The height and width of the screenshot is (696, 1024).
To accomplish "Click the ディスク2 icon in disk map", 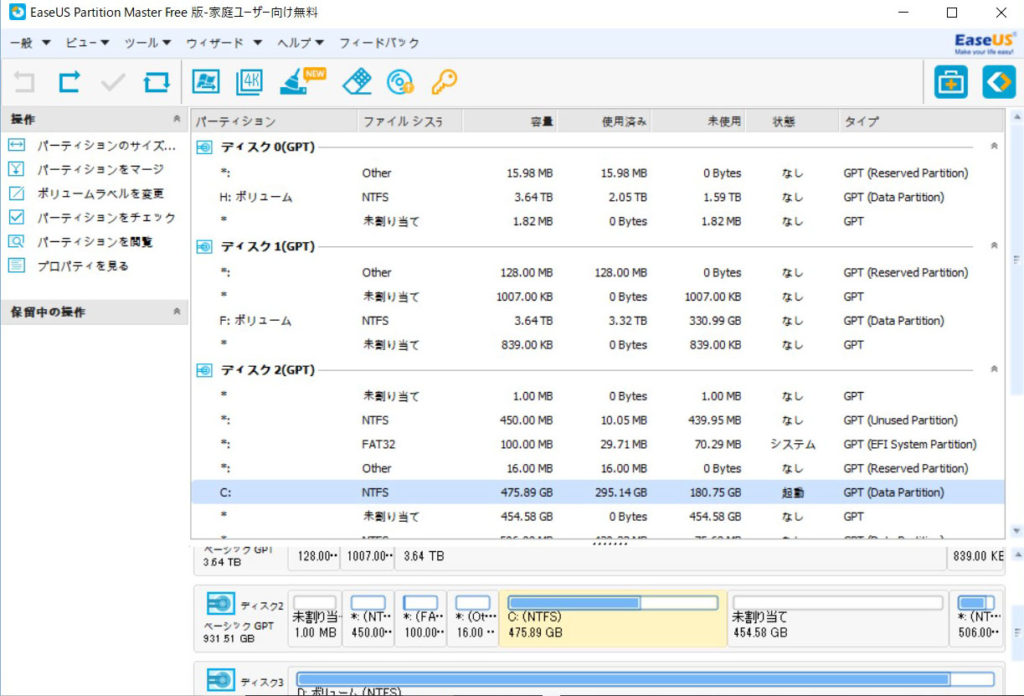I will (221, 603).
